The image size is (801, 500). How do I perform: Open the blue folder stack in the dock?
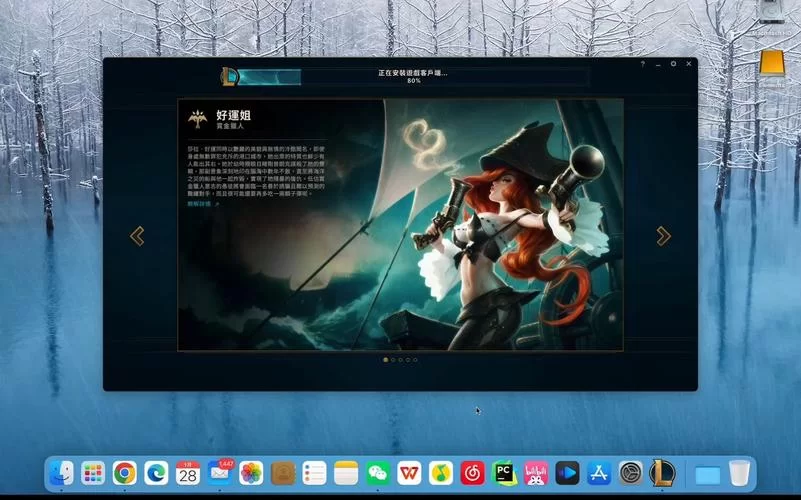point(708,474)
